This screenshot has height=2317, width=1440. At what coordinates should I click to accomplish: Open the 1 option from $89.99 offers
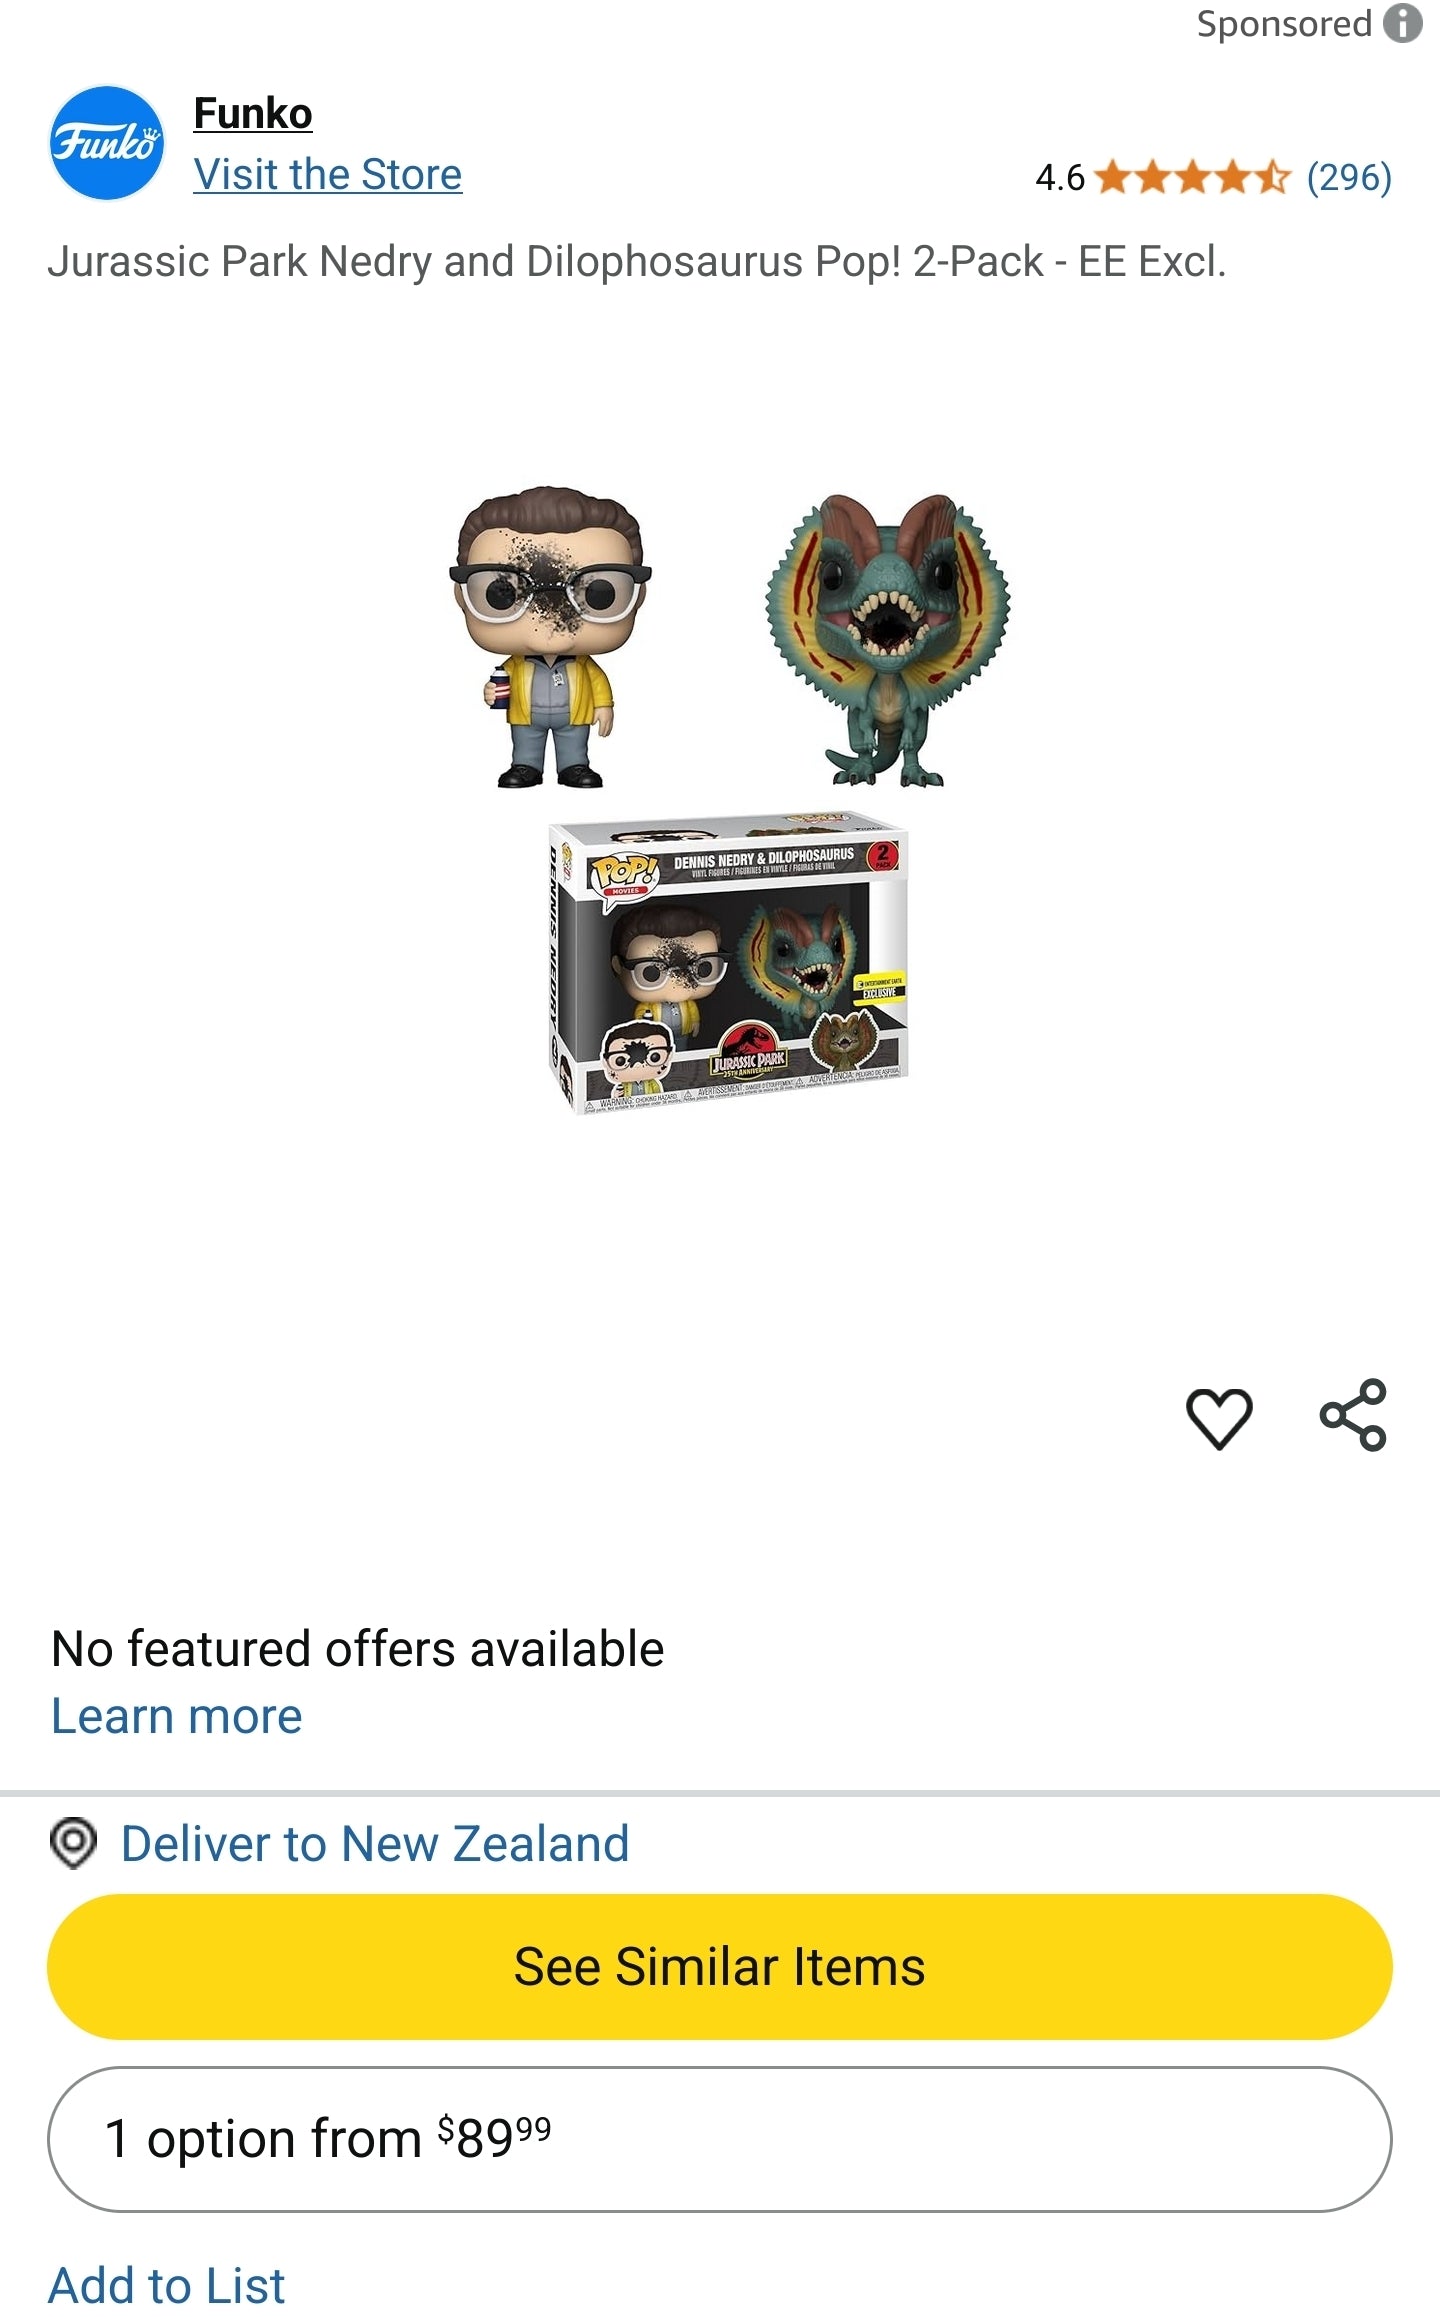click(x=720, y=2139)
